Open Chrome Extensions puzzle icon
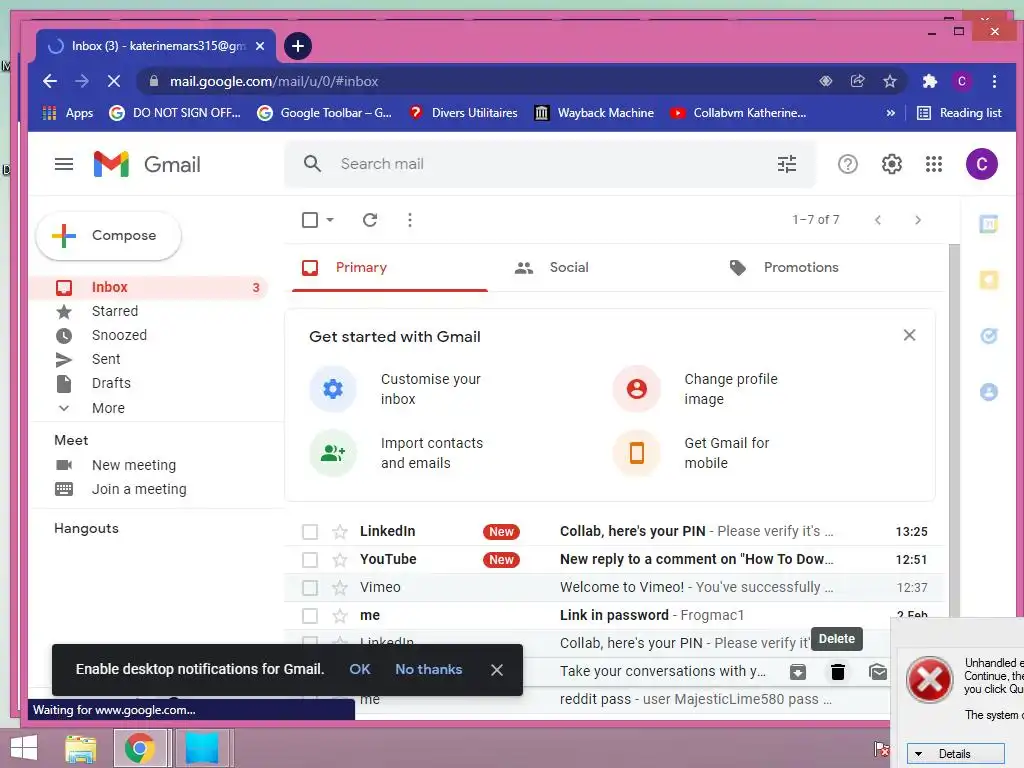The image size is (1024, 768). point(929,81)
